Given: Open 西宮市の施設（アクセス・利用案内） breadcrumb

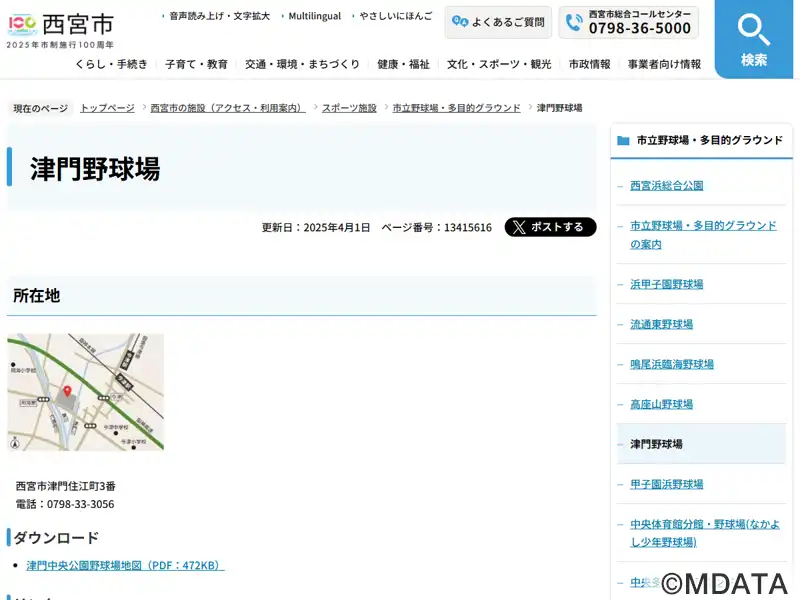Looking at the screenshot, I should point(228,108).
